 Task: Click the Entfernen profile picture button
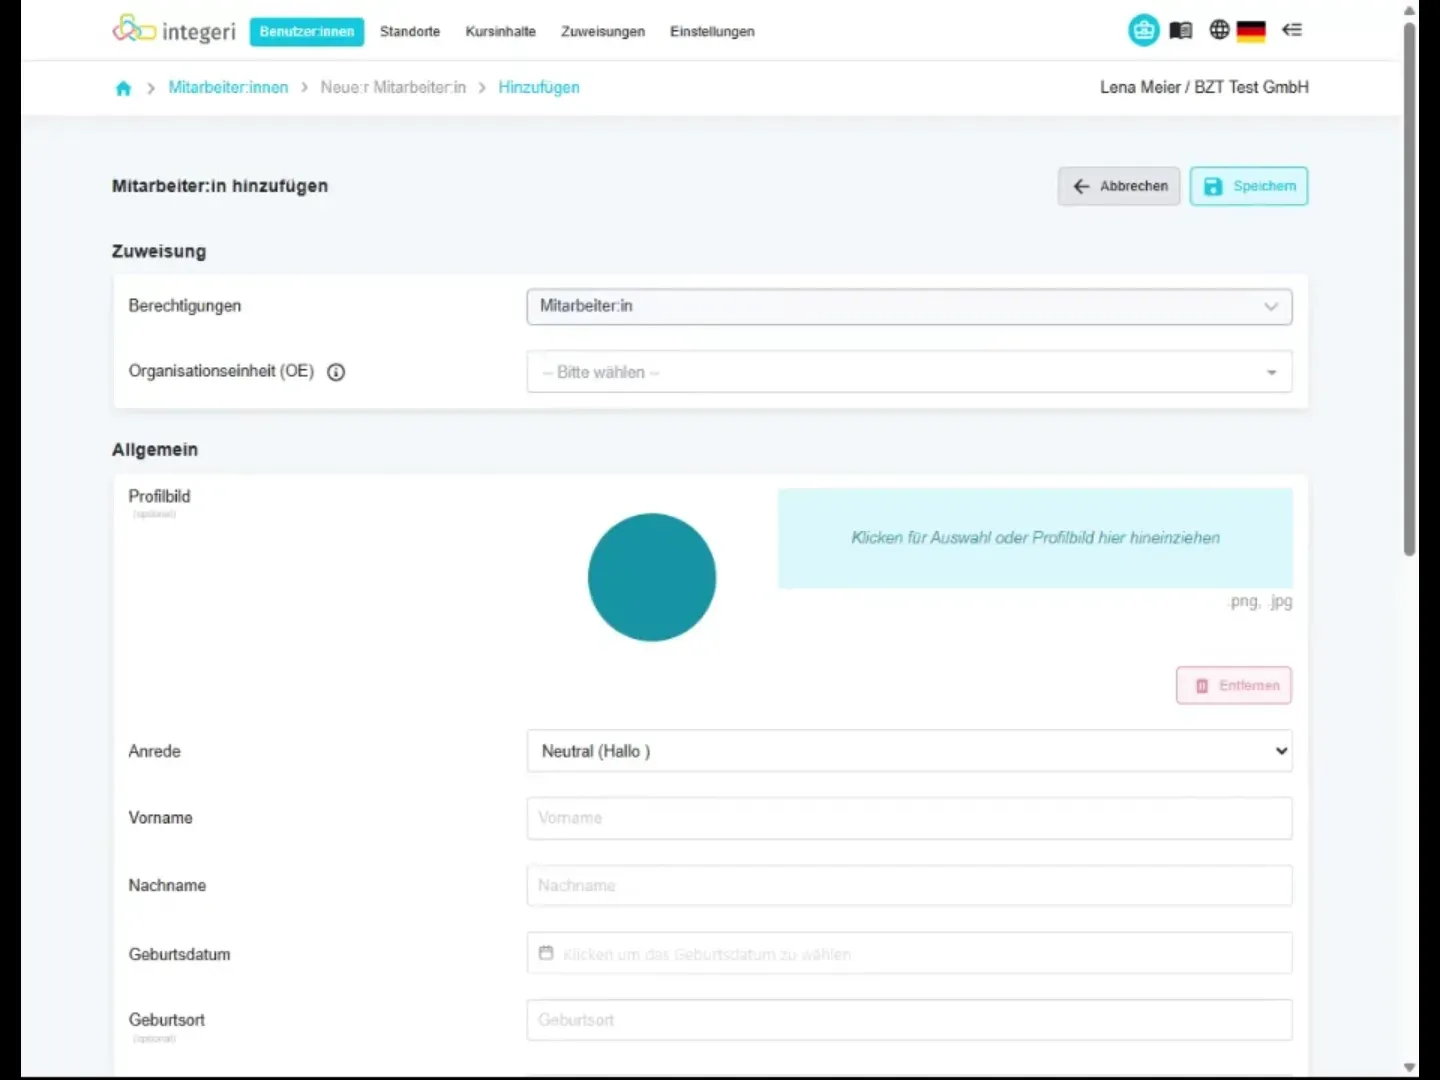tap(1234, 685)
